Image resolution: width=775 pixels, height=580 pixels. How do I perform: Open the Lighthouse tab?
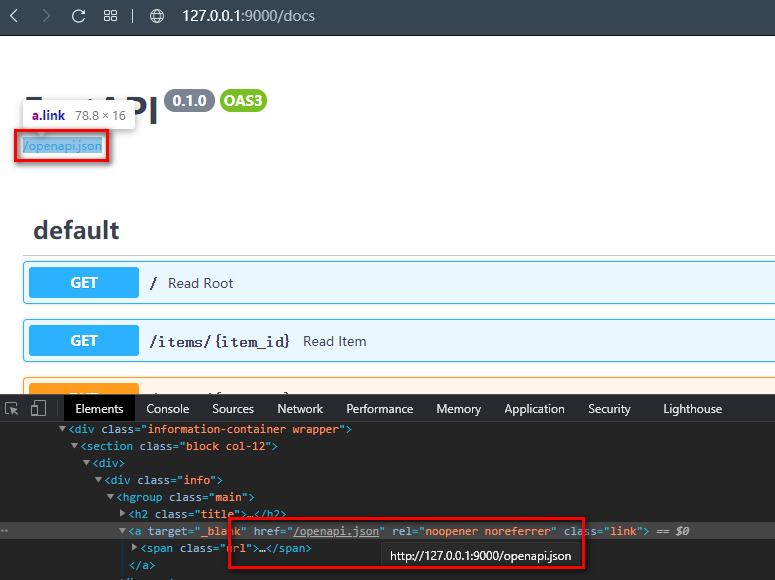(x=692, y=409)
